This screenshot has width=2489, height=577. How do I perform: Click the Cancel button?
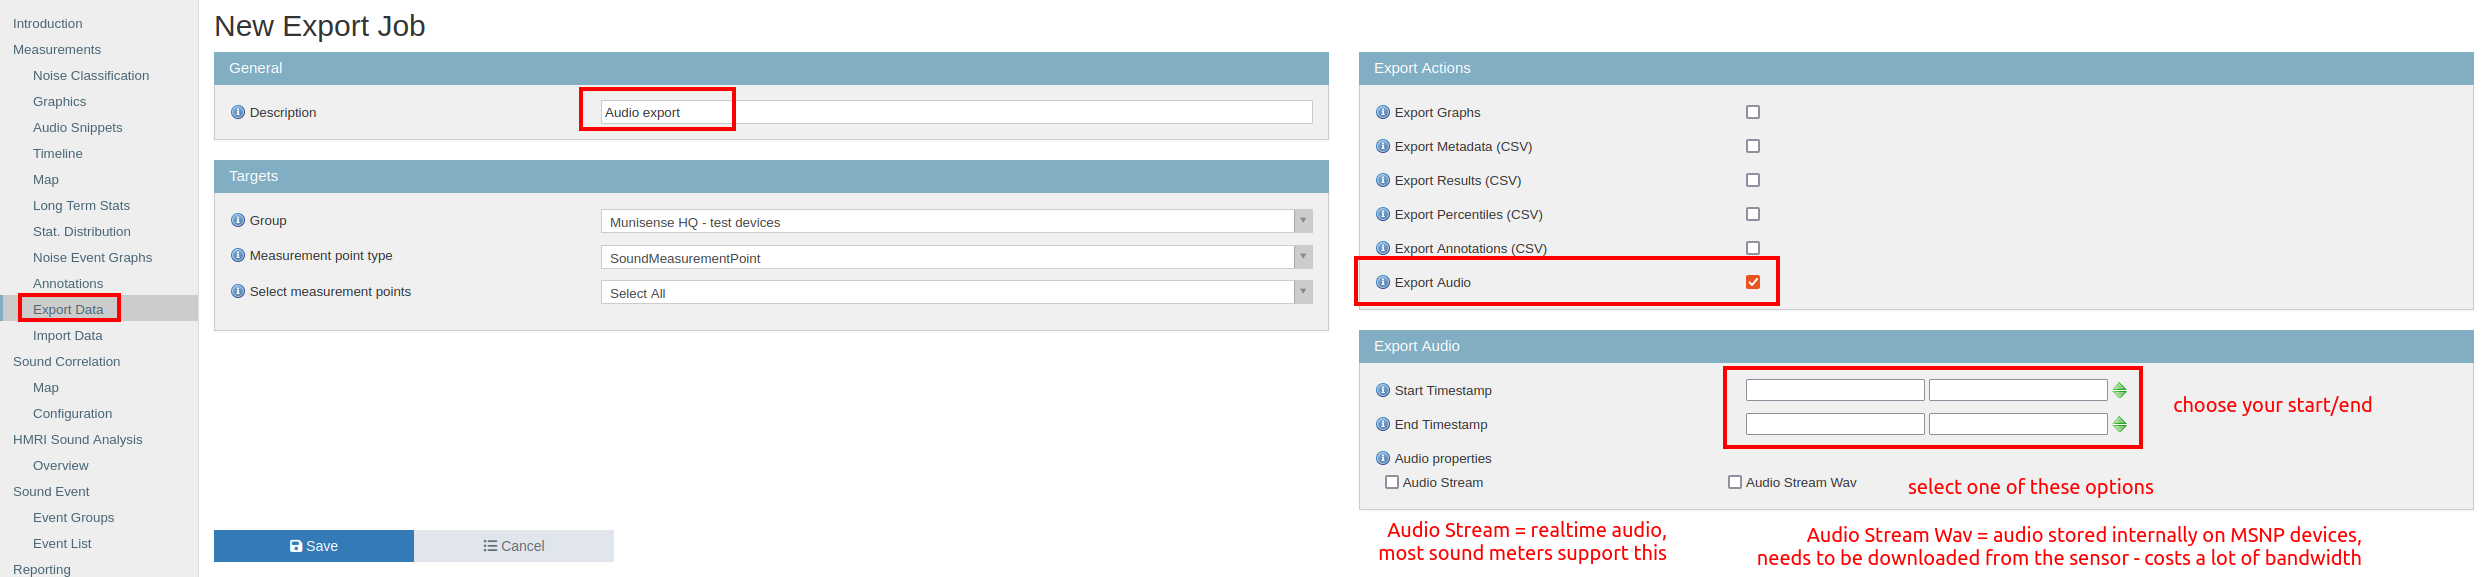coord(514,546)
